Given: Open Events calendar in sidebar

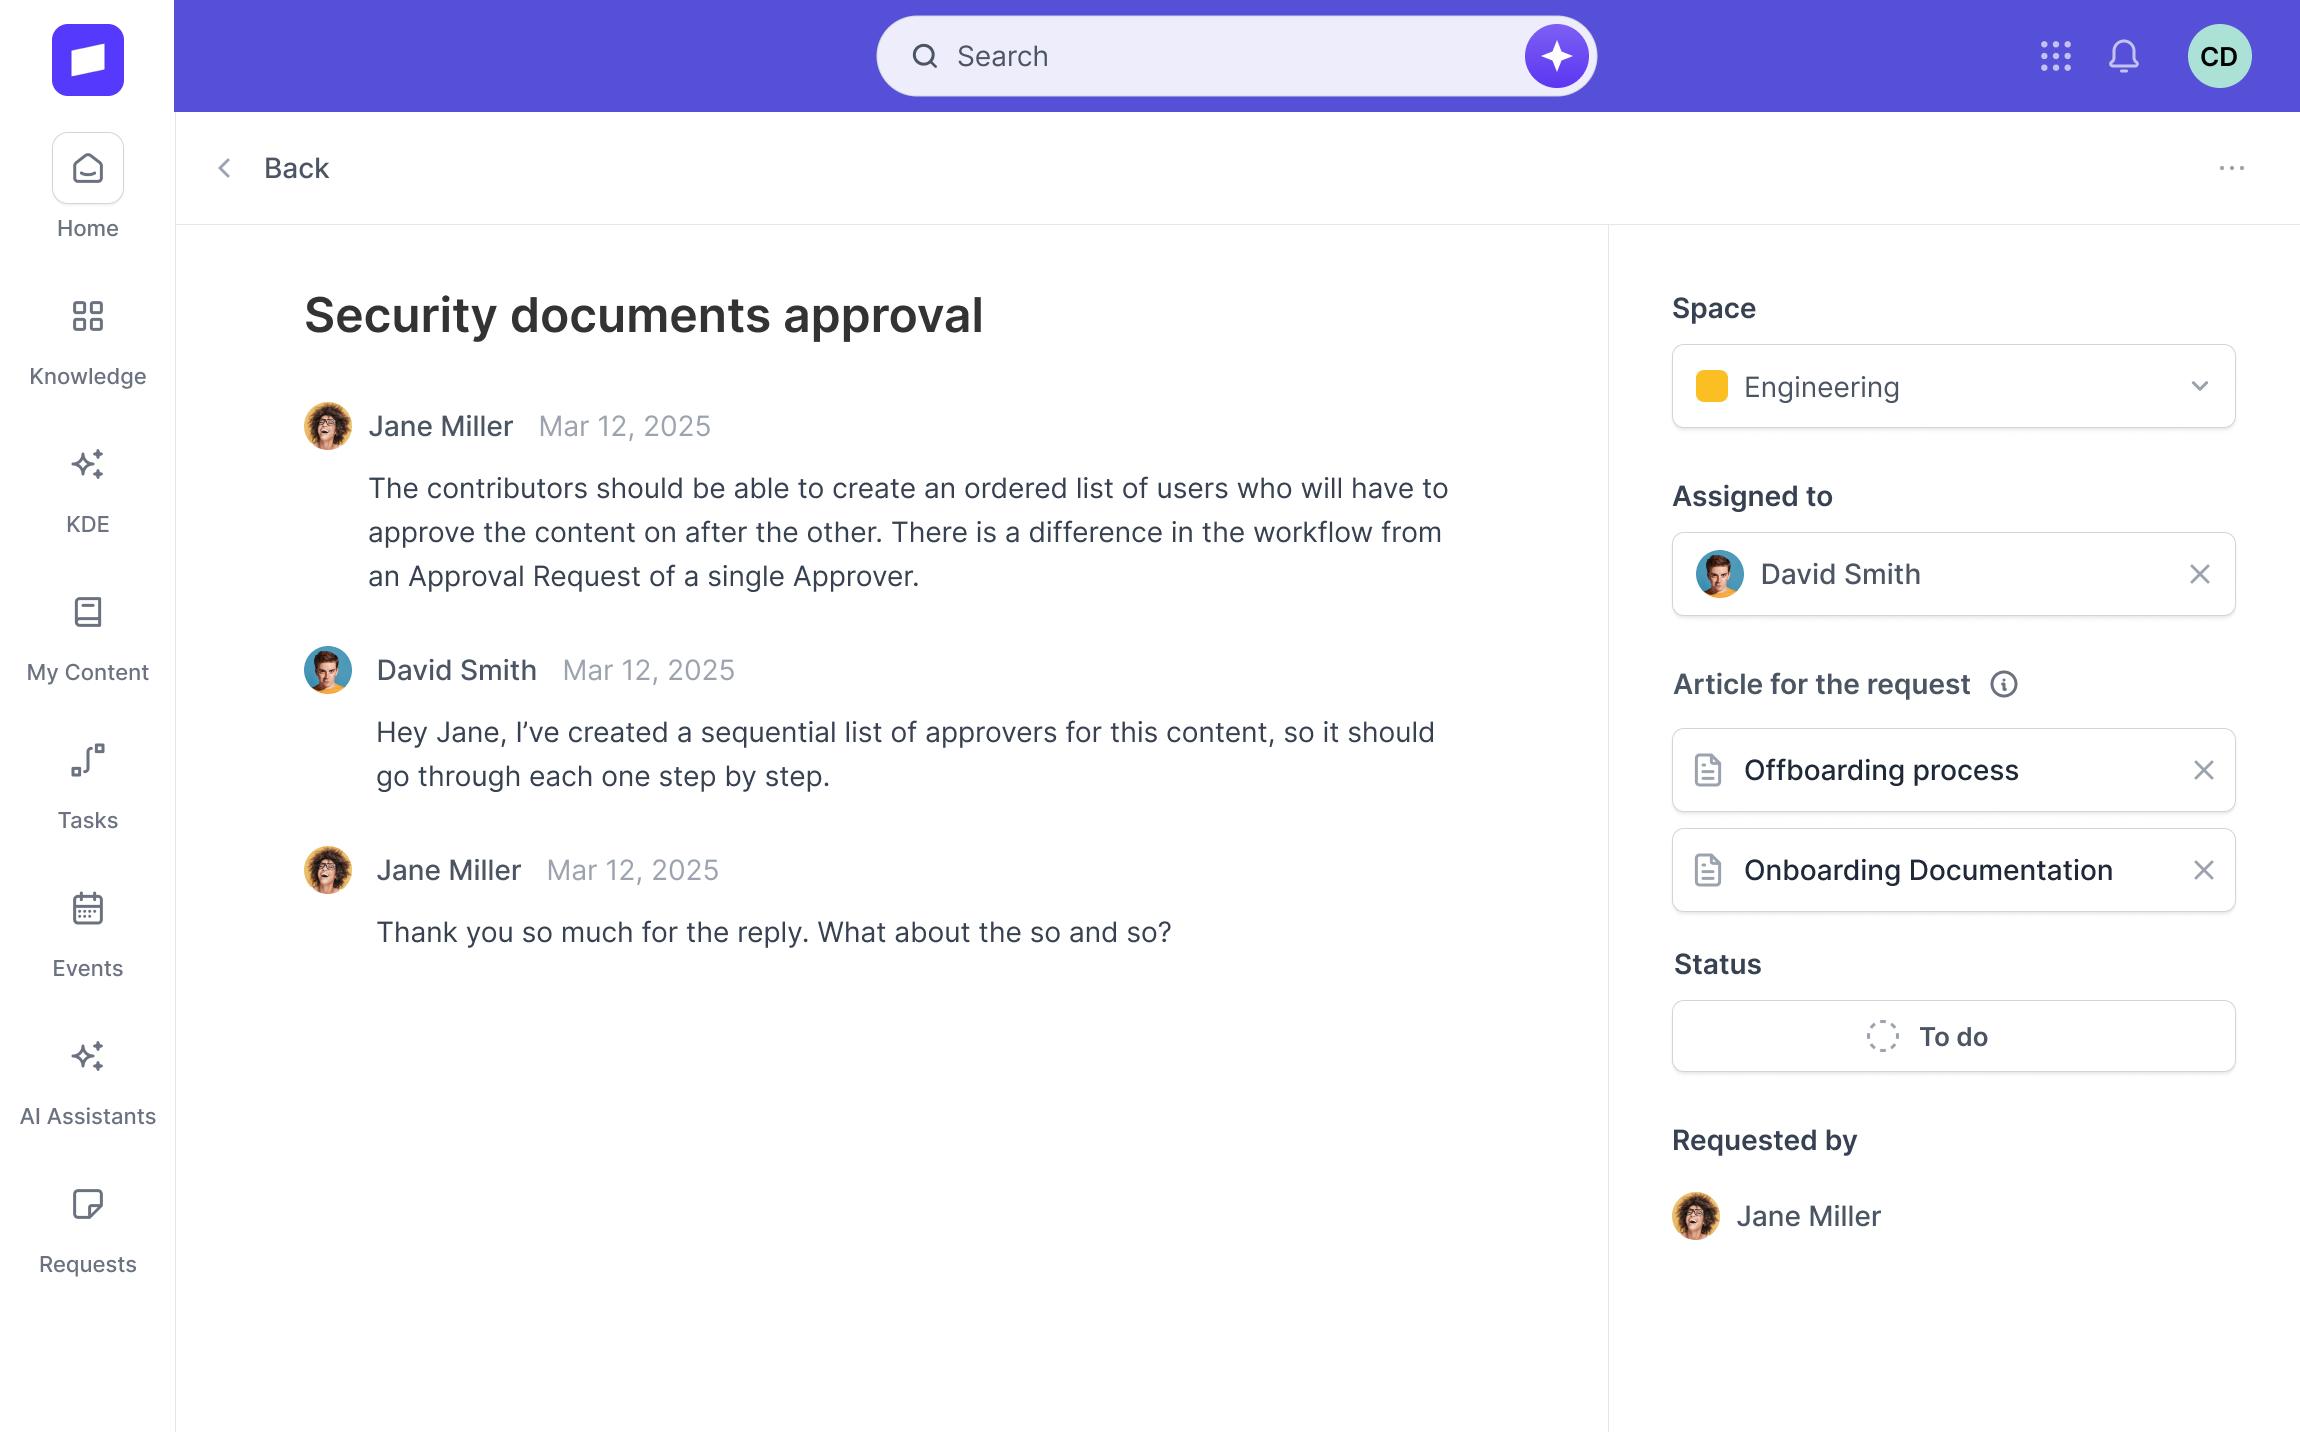Looking at the screenshot, I should coord(88,934).
